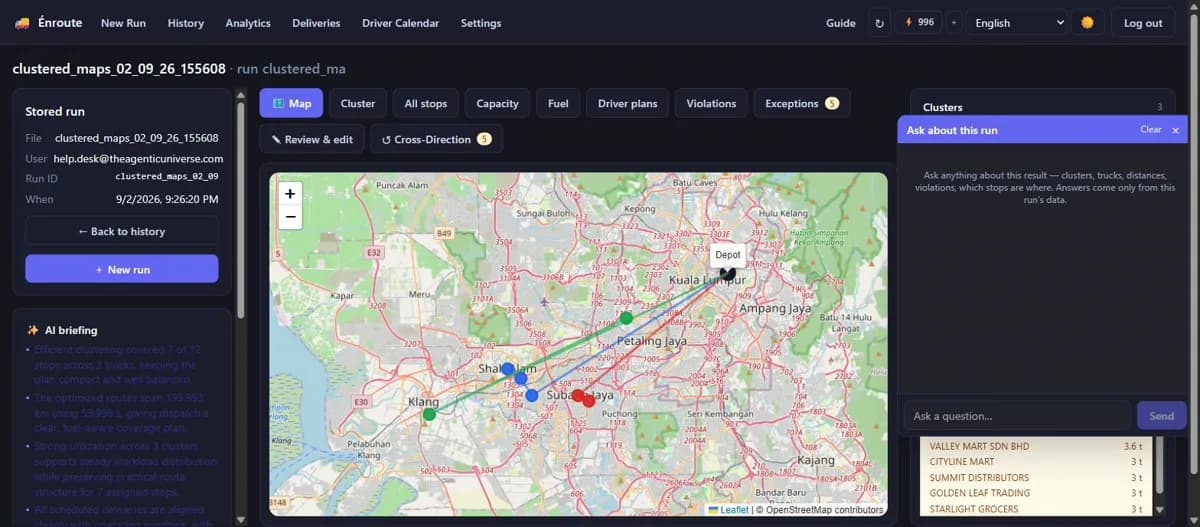
Task: Open the History page
Action: coord(186,23)
